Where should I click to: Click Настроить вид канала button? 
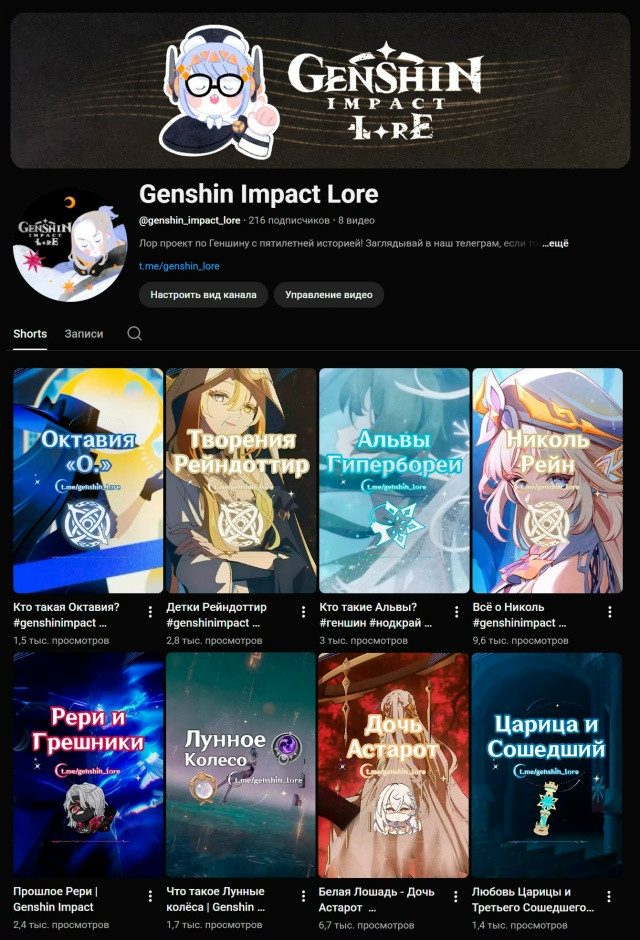(x=203, y=294)
